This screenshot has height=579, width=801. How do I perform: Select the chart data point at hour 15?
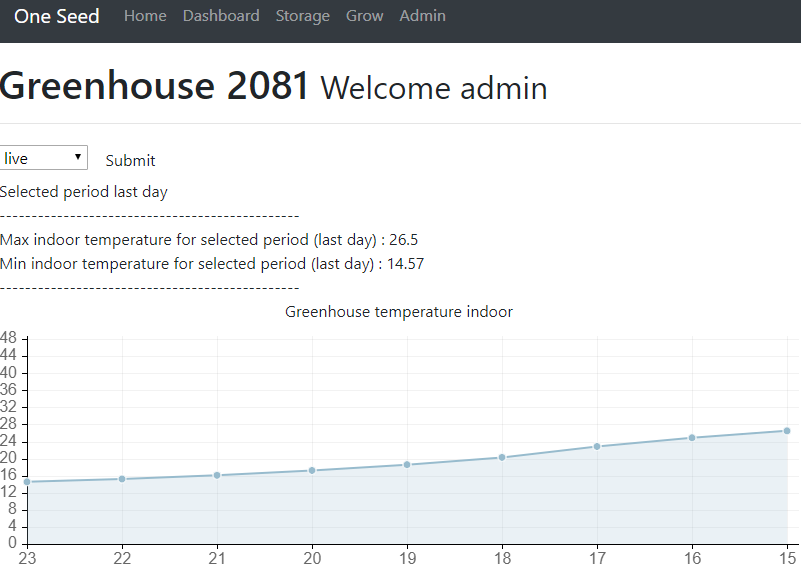[x=787, y=431]
